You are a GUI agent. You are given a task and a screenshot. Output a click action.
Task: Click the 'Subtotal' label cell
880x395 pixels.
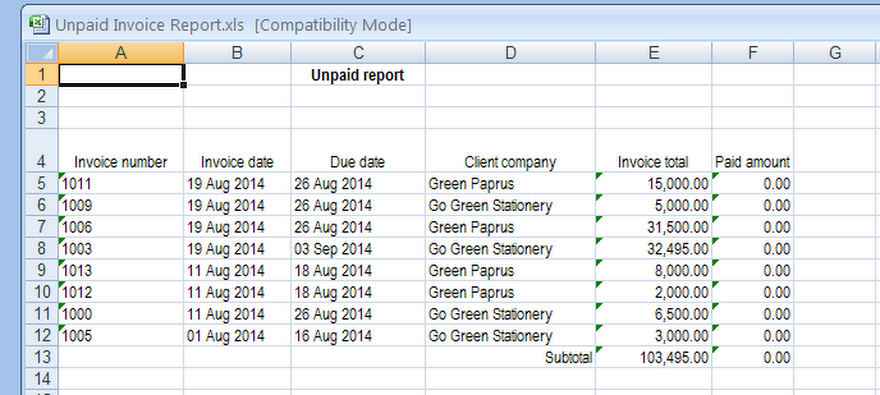pos(510,357)
